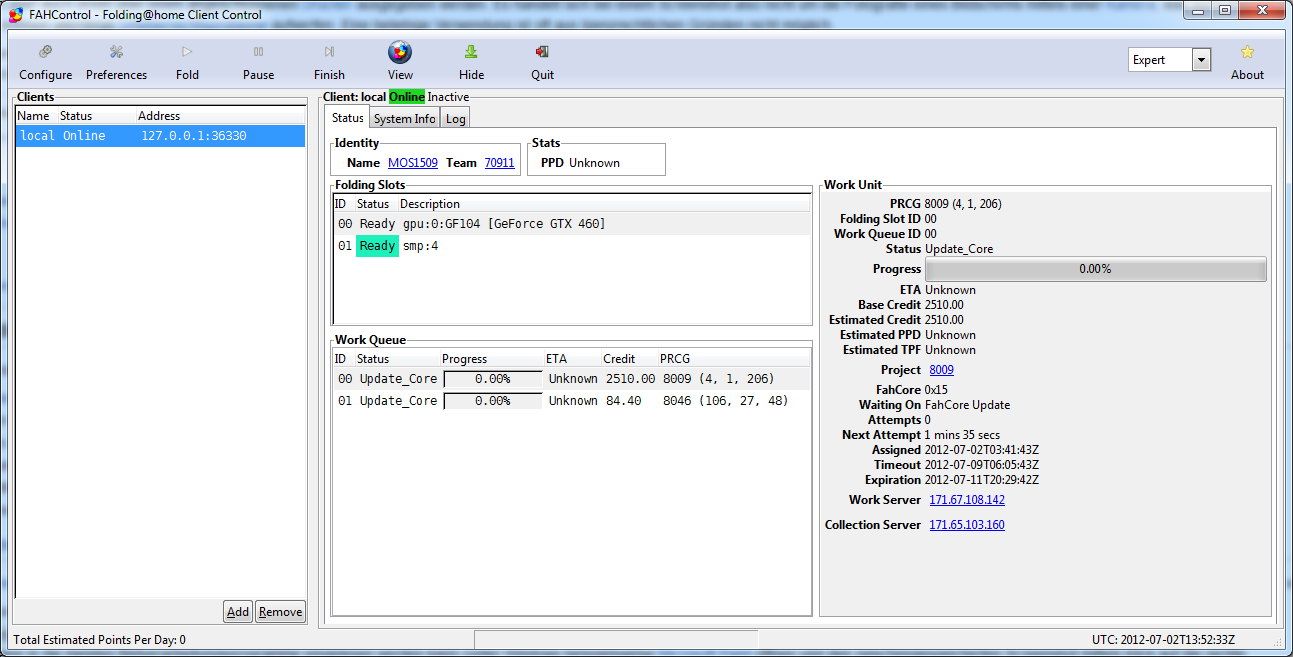Click the Add client button
The width and height of the screenshot is (1293, 657).
238,612
